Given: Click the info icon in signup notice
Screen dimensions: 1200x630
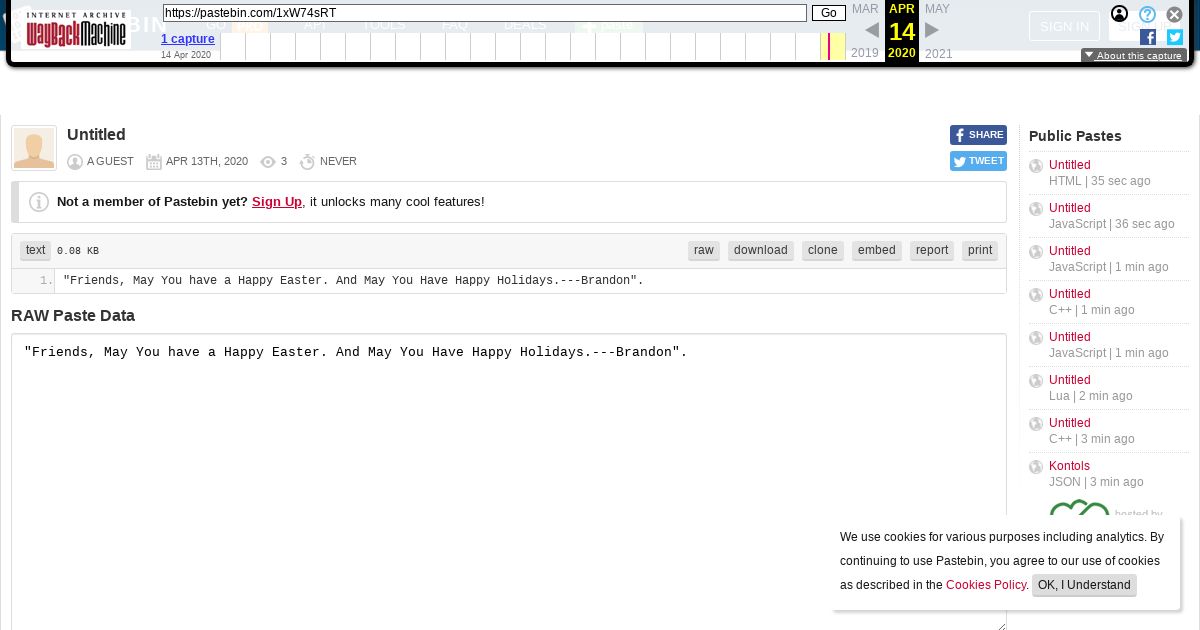Looking at the screenshot, I should tap(39, 202).
